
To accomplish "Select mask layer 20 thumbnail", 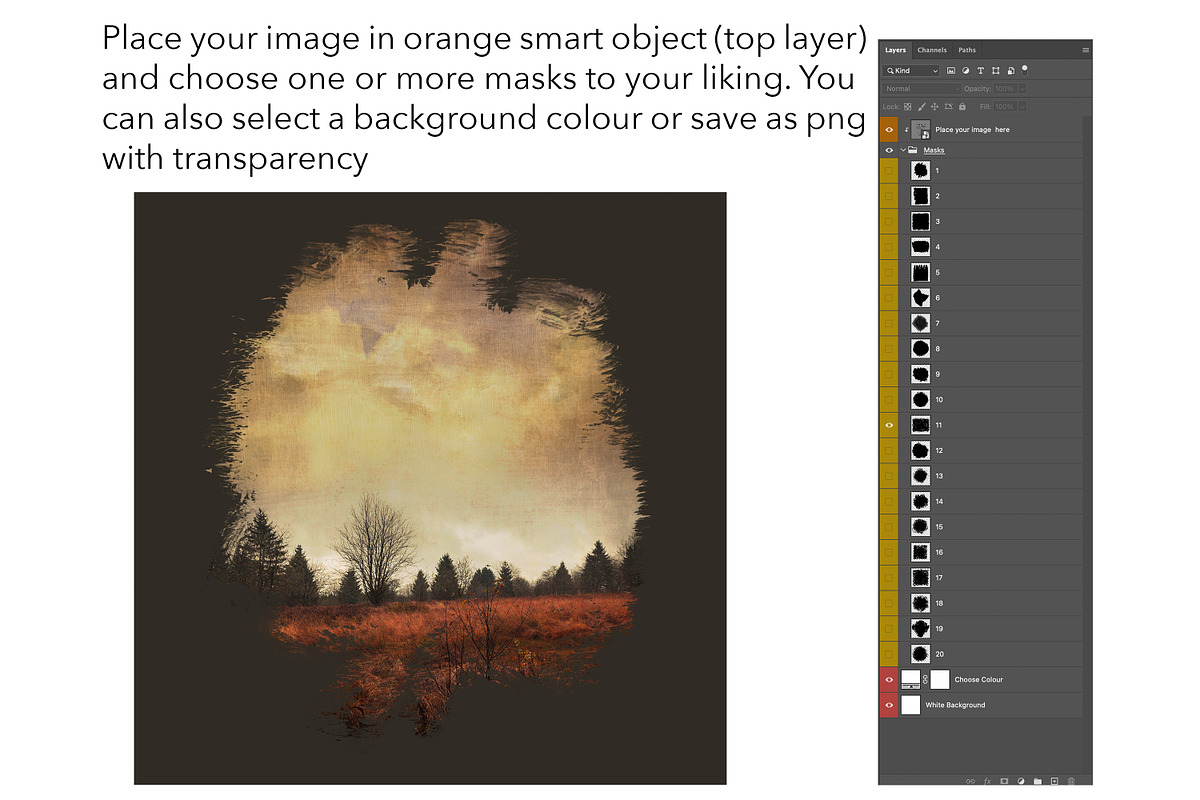I will (920, 654).
